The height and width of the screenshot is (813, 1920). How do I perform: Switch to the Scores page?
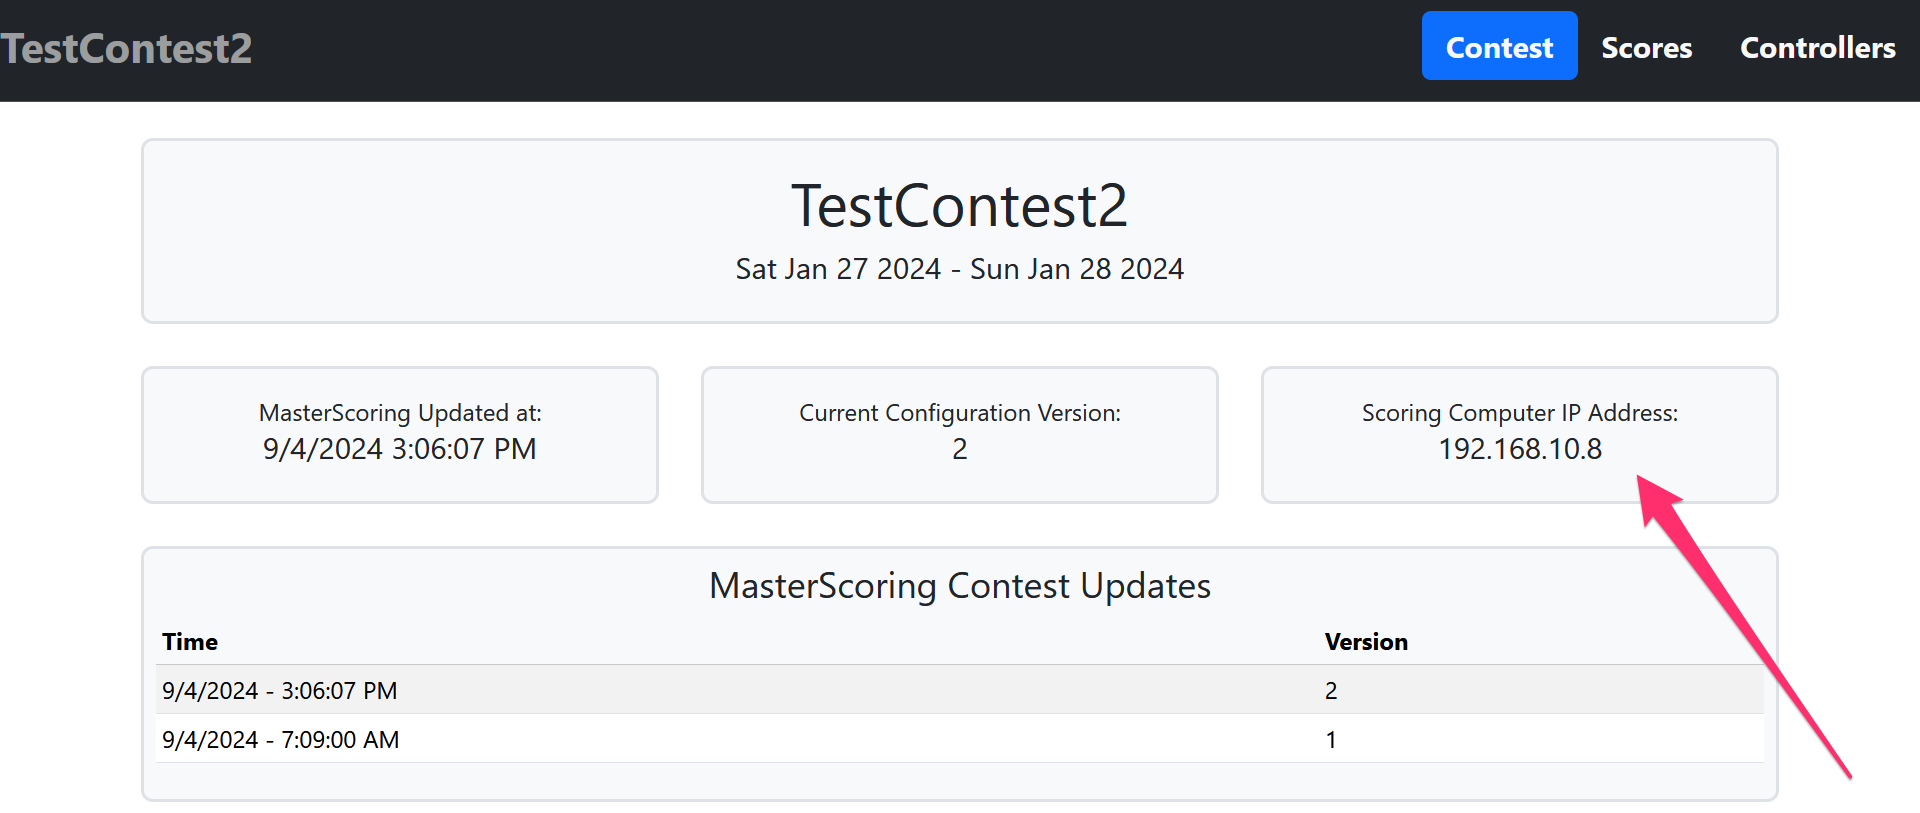[1646, 47]
